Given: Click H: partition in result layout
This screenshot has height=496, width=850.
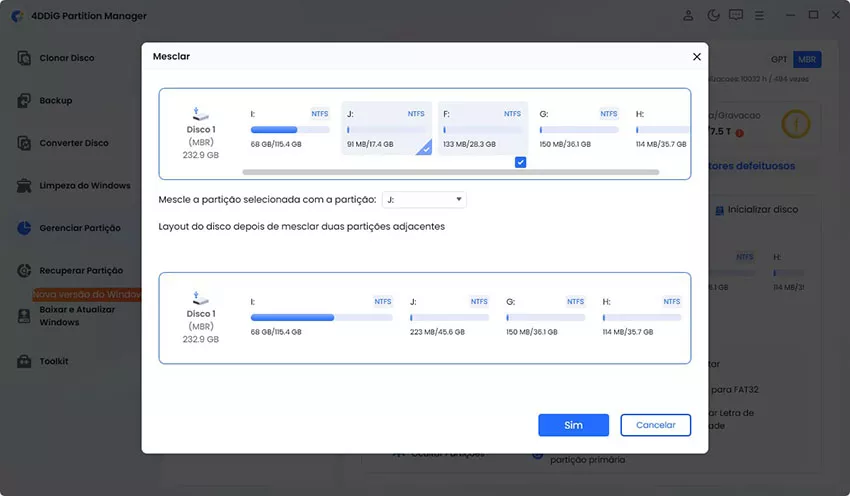Looking at the screenshot, I should 642,317.
